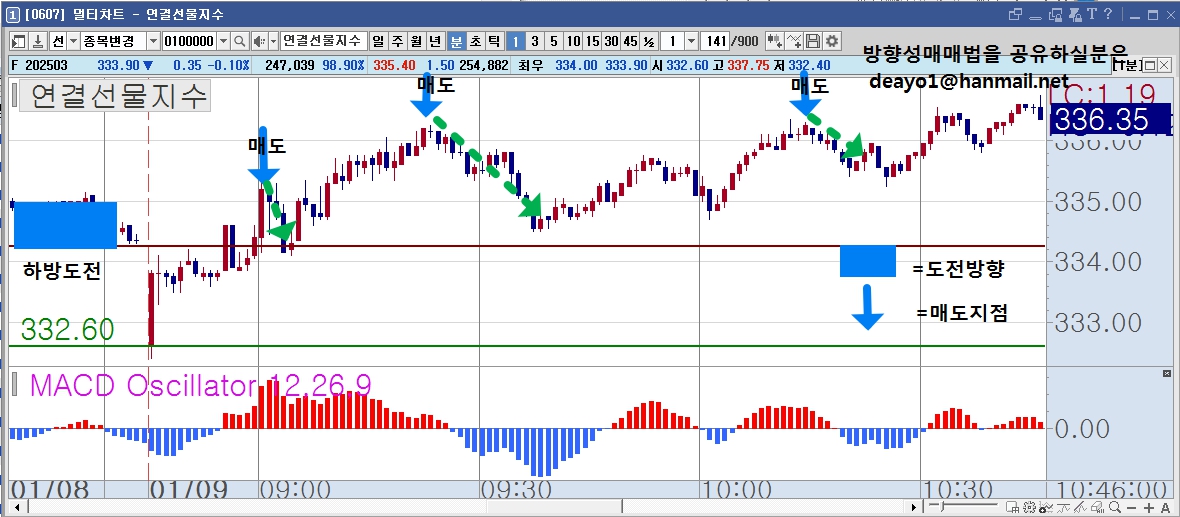
Task: Click the bottom add-chart-line icon
Action: [x=1046, y=507]
